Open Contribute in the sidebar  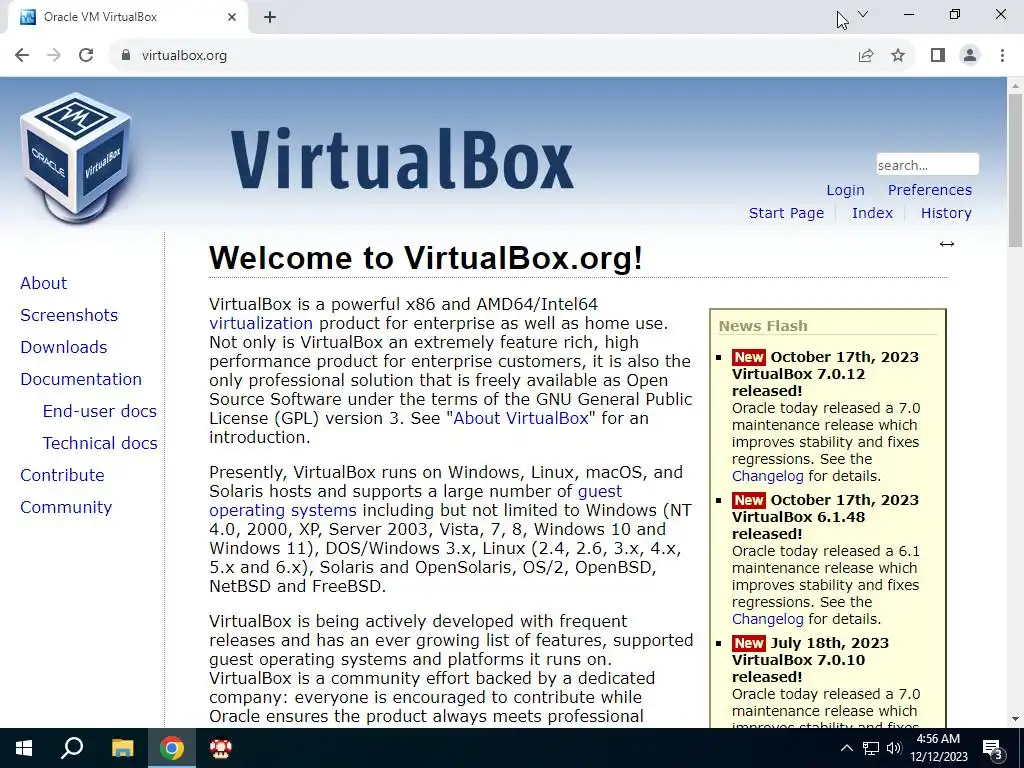(62, 475)
